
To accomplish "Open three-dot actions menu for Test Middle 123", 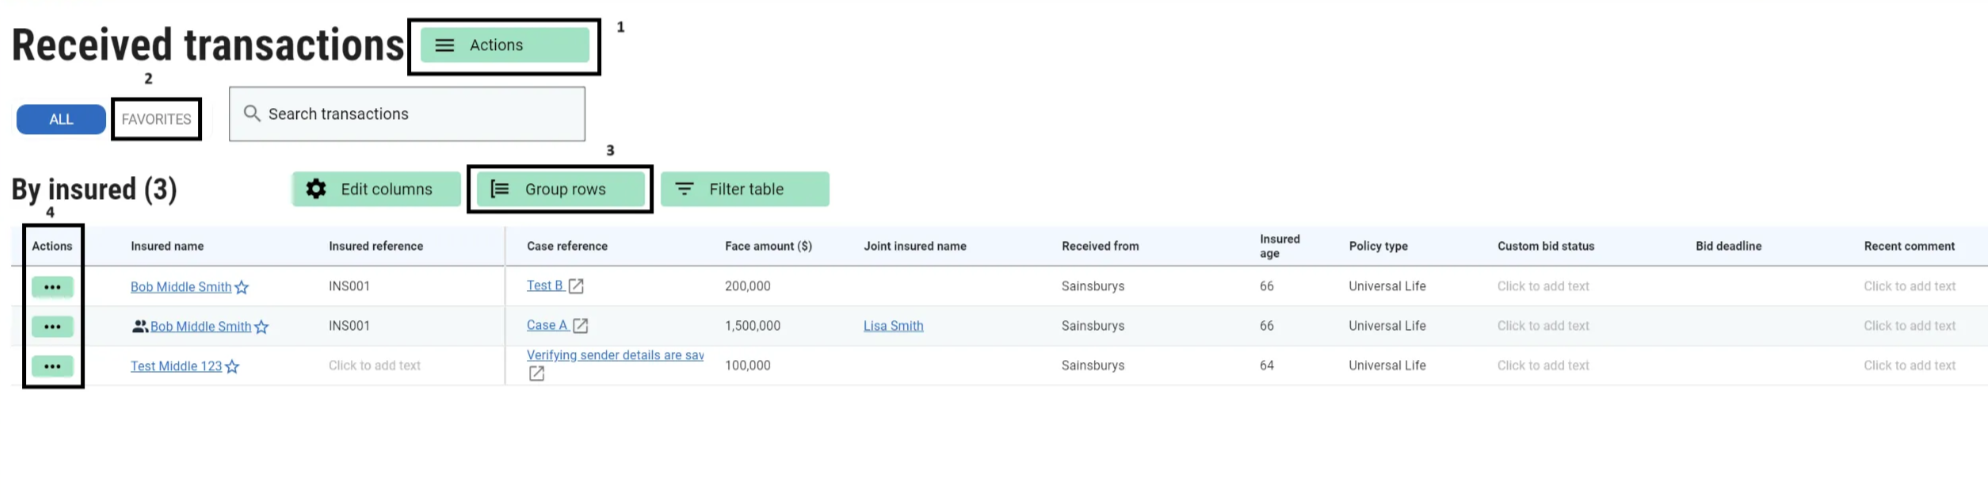I will point(52,367).
